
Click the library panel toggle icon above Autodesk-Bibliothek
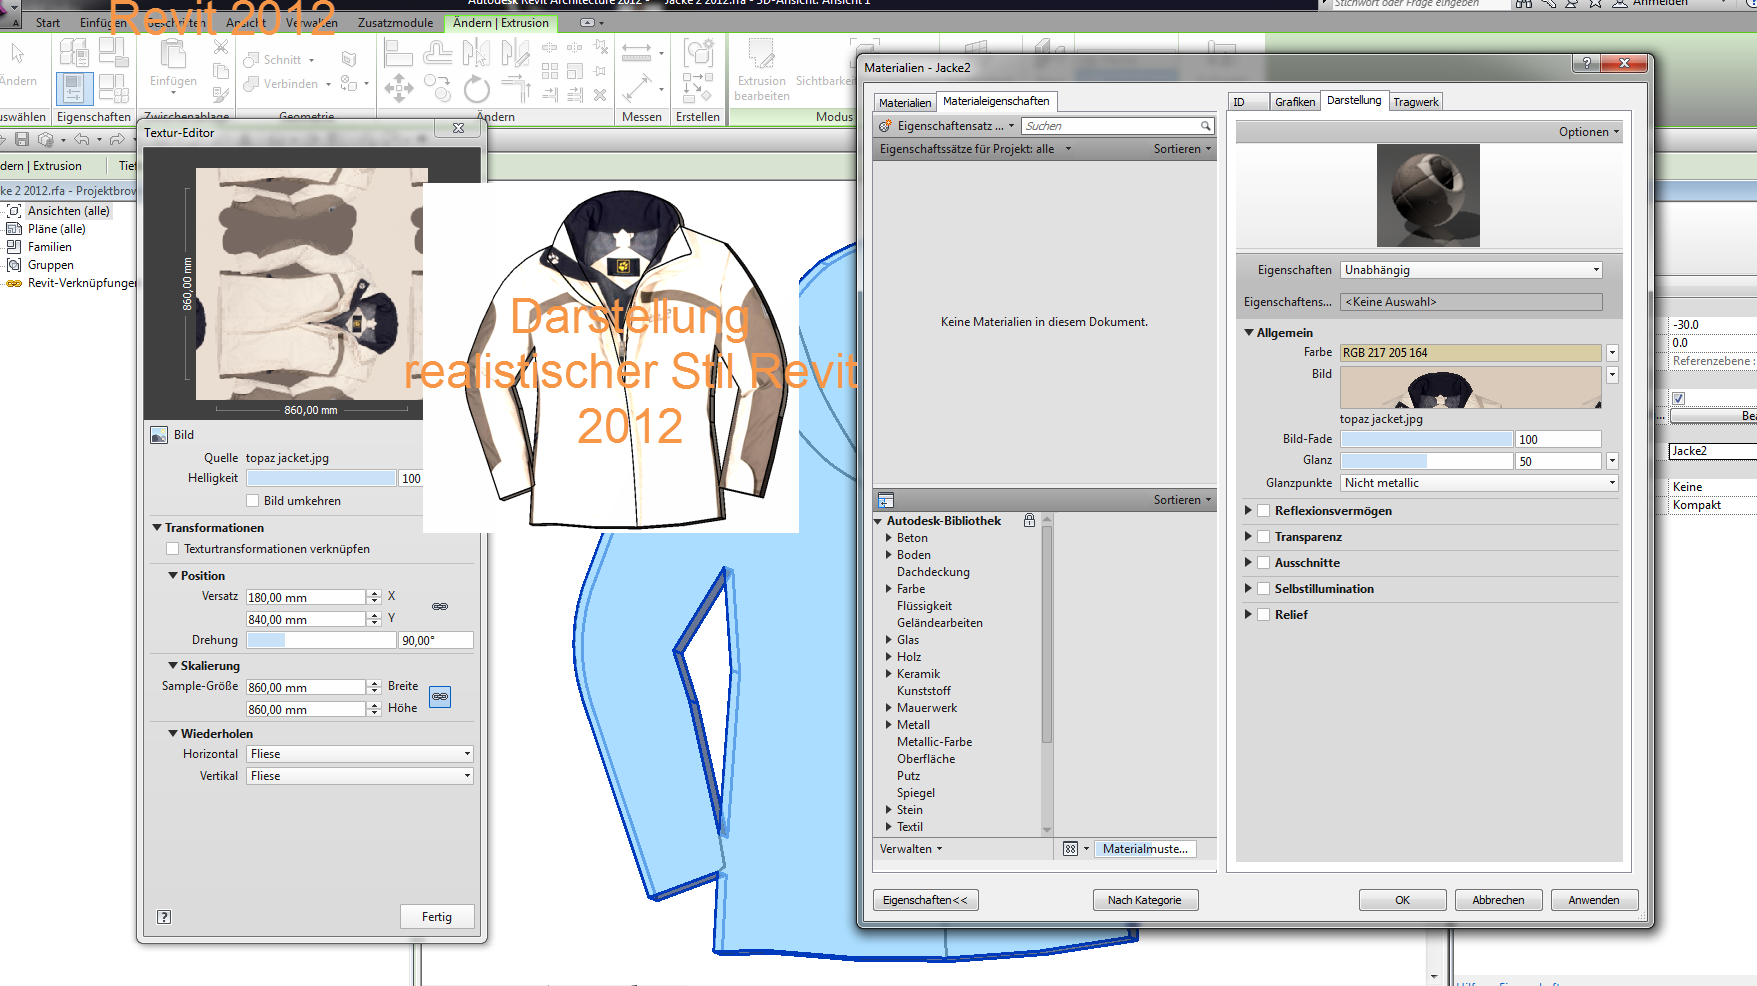(886, 500)
